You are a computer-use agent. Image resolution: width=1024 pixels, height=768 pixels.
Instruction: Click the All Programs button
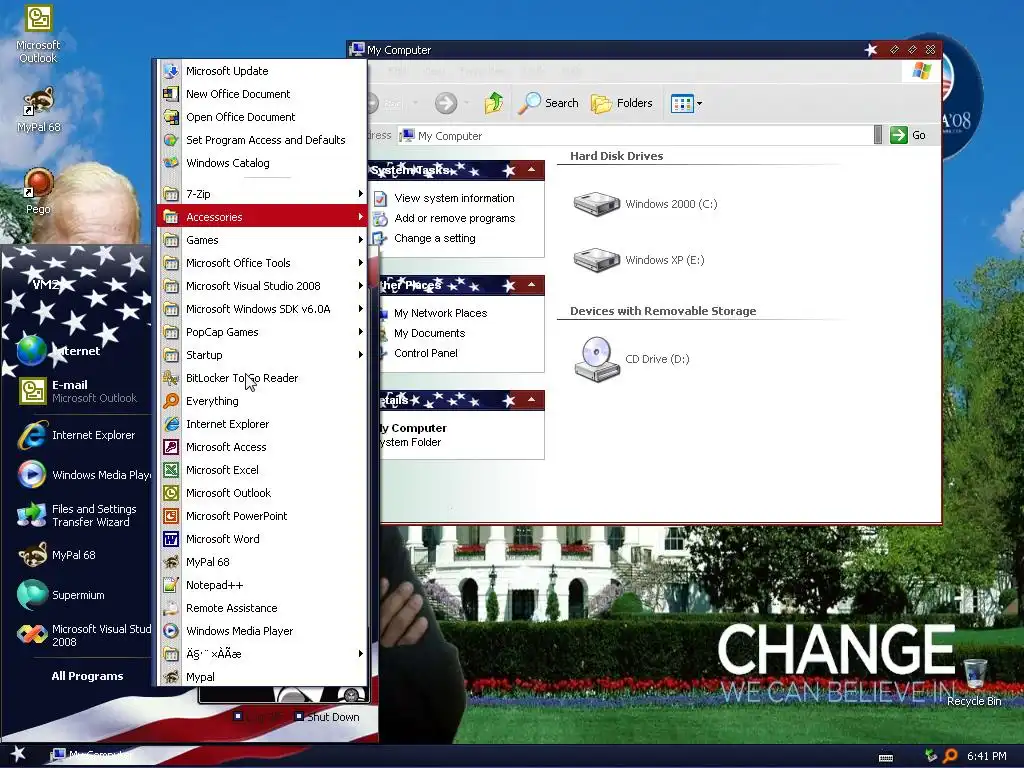87,676
